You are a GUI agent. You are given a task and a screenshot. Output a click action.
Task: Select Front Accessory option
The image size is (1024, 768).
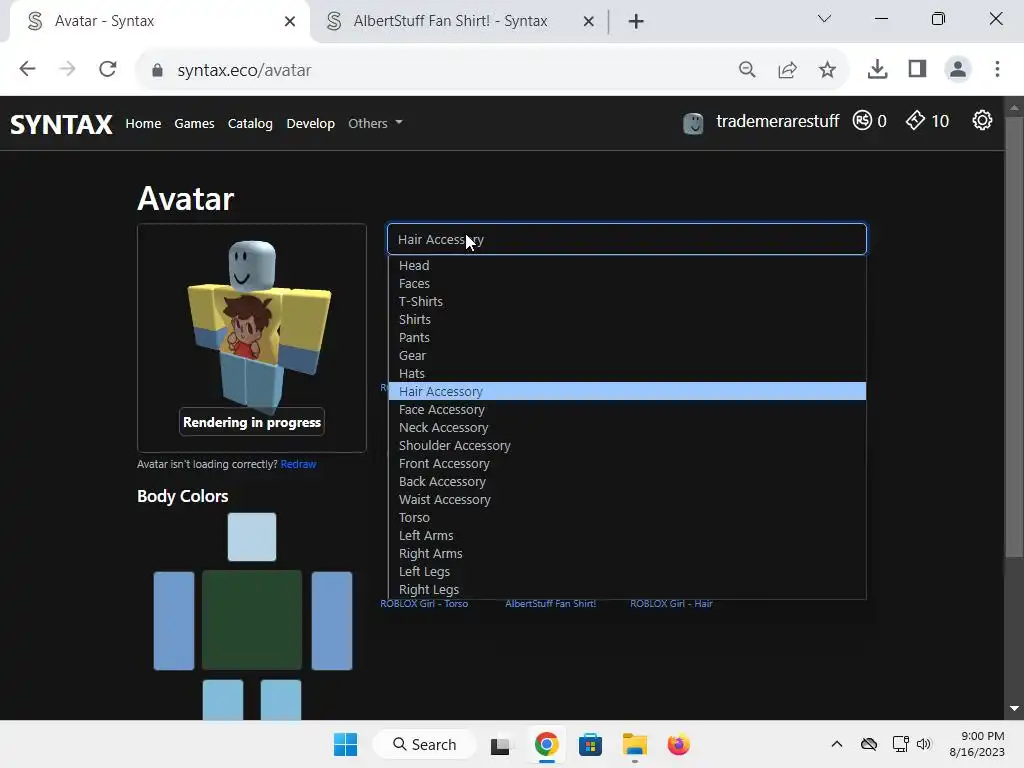click(627, 464)
